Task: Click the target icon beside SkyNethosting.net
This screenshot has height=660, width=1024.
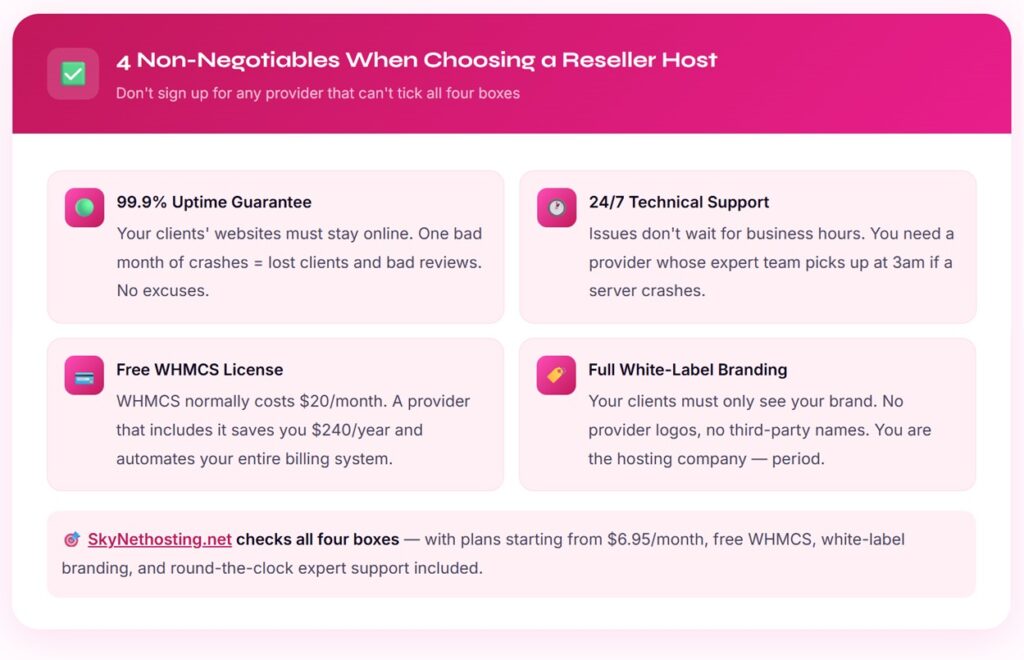Action: tap(71, 540)
